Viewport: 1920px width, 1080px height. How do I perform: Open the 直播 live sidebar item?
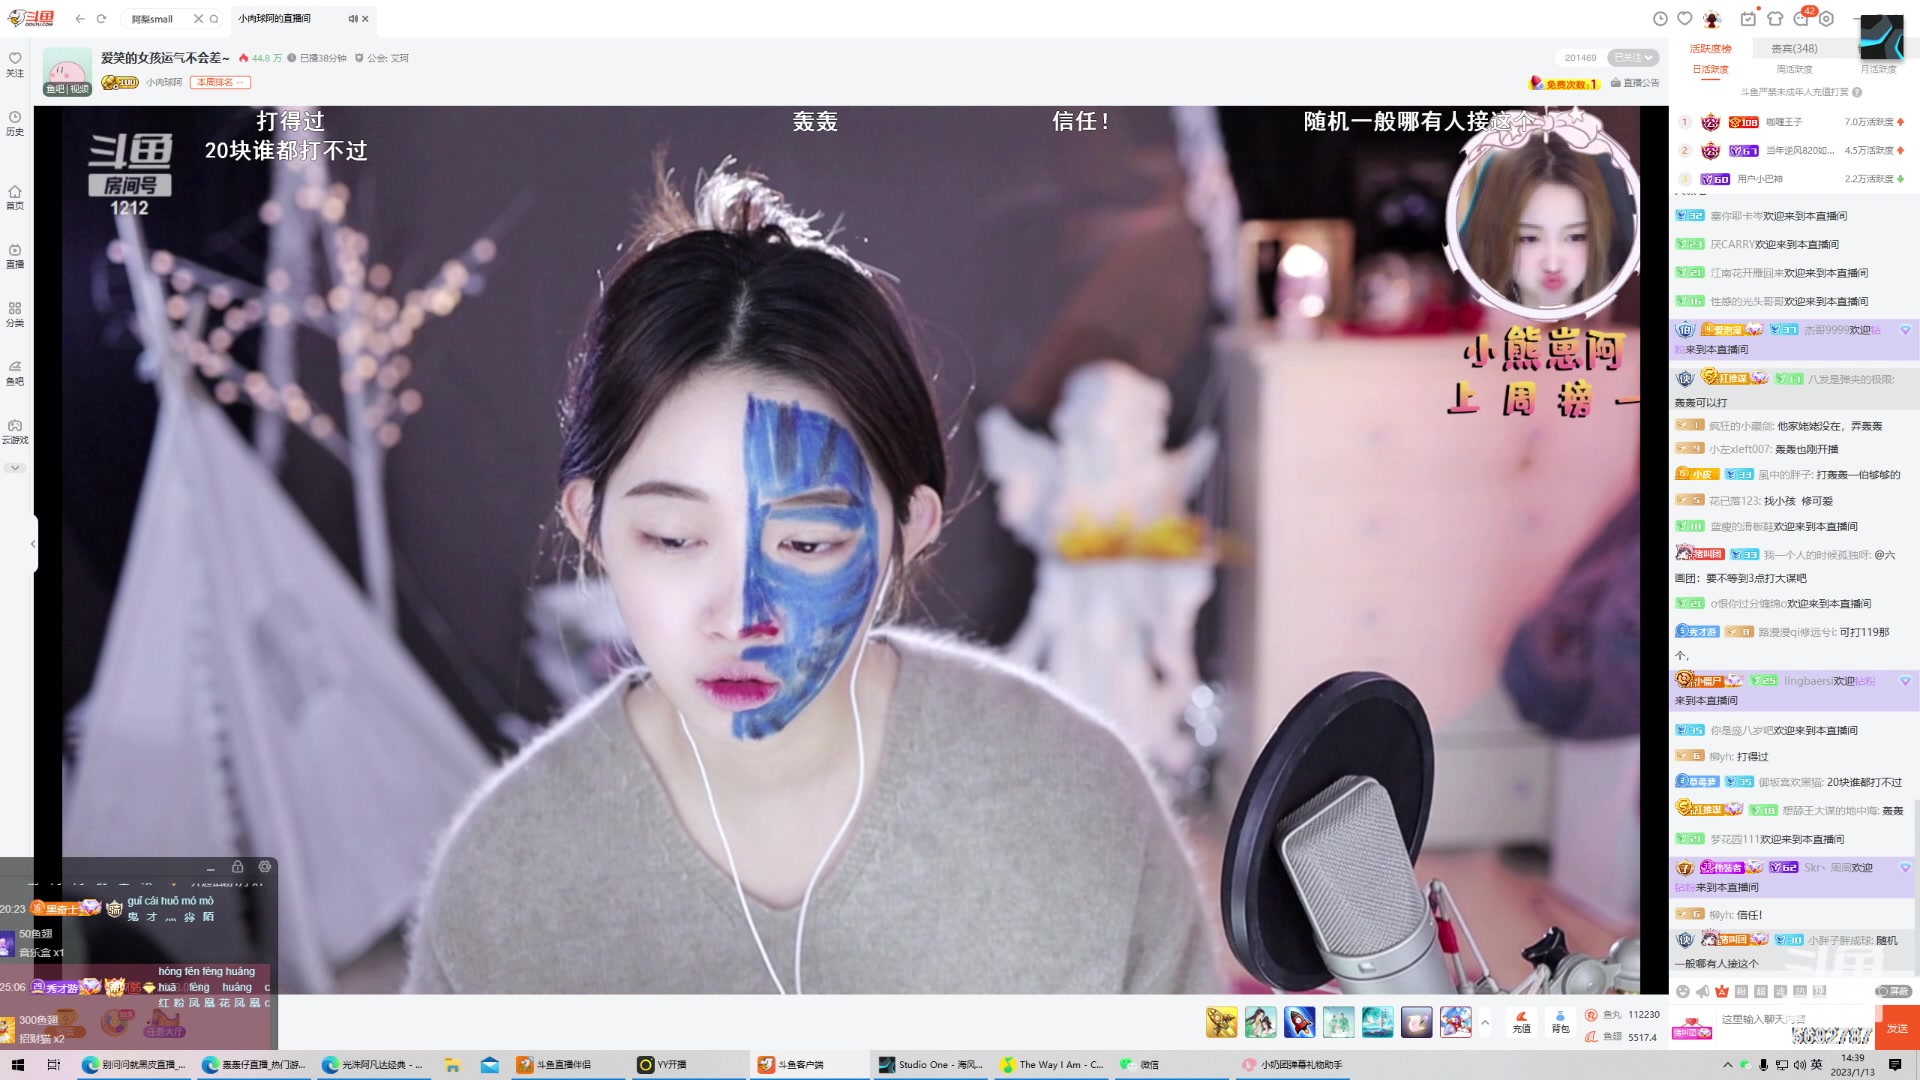coord(15,256)
